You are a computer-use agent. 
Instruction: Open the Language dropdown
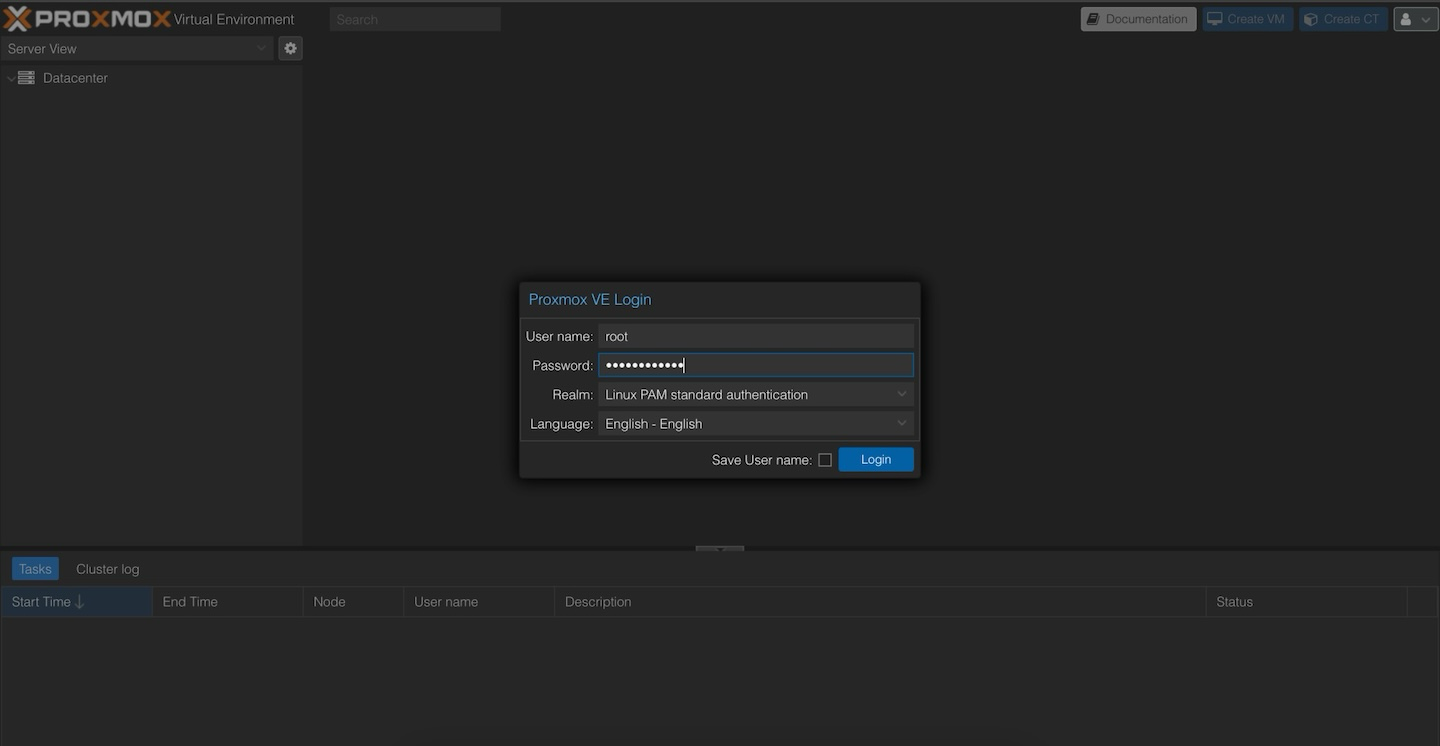click(x=901, y=423)
